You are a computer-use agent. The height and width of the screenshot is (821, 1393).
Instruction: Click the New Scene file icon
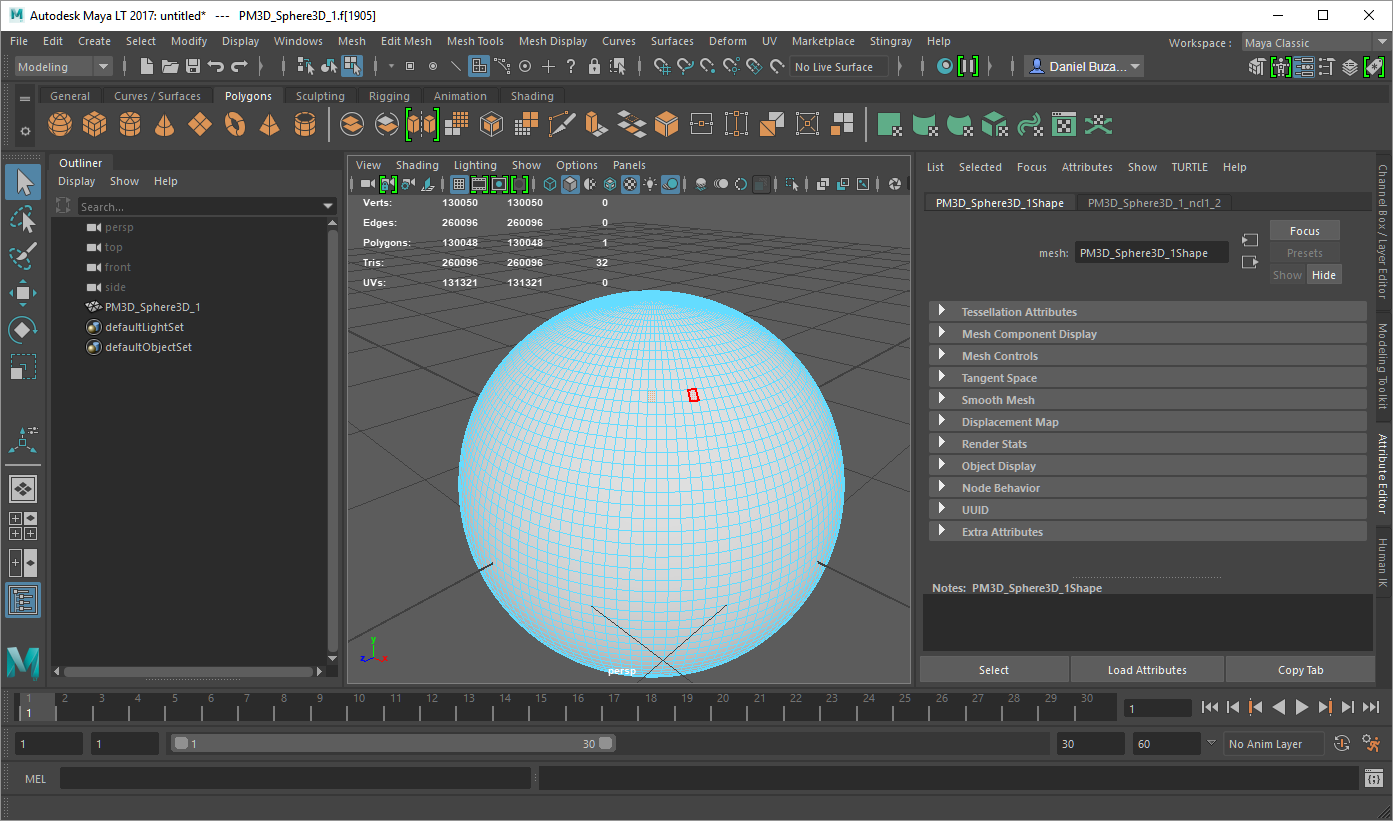coord(147,67)
